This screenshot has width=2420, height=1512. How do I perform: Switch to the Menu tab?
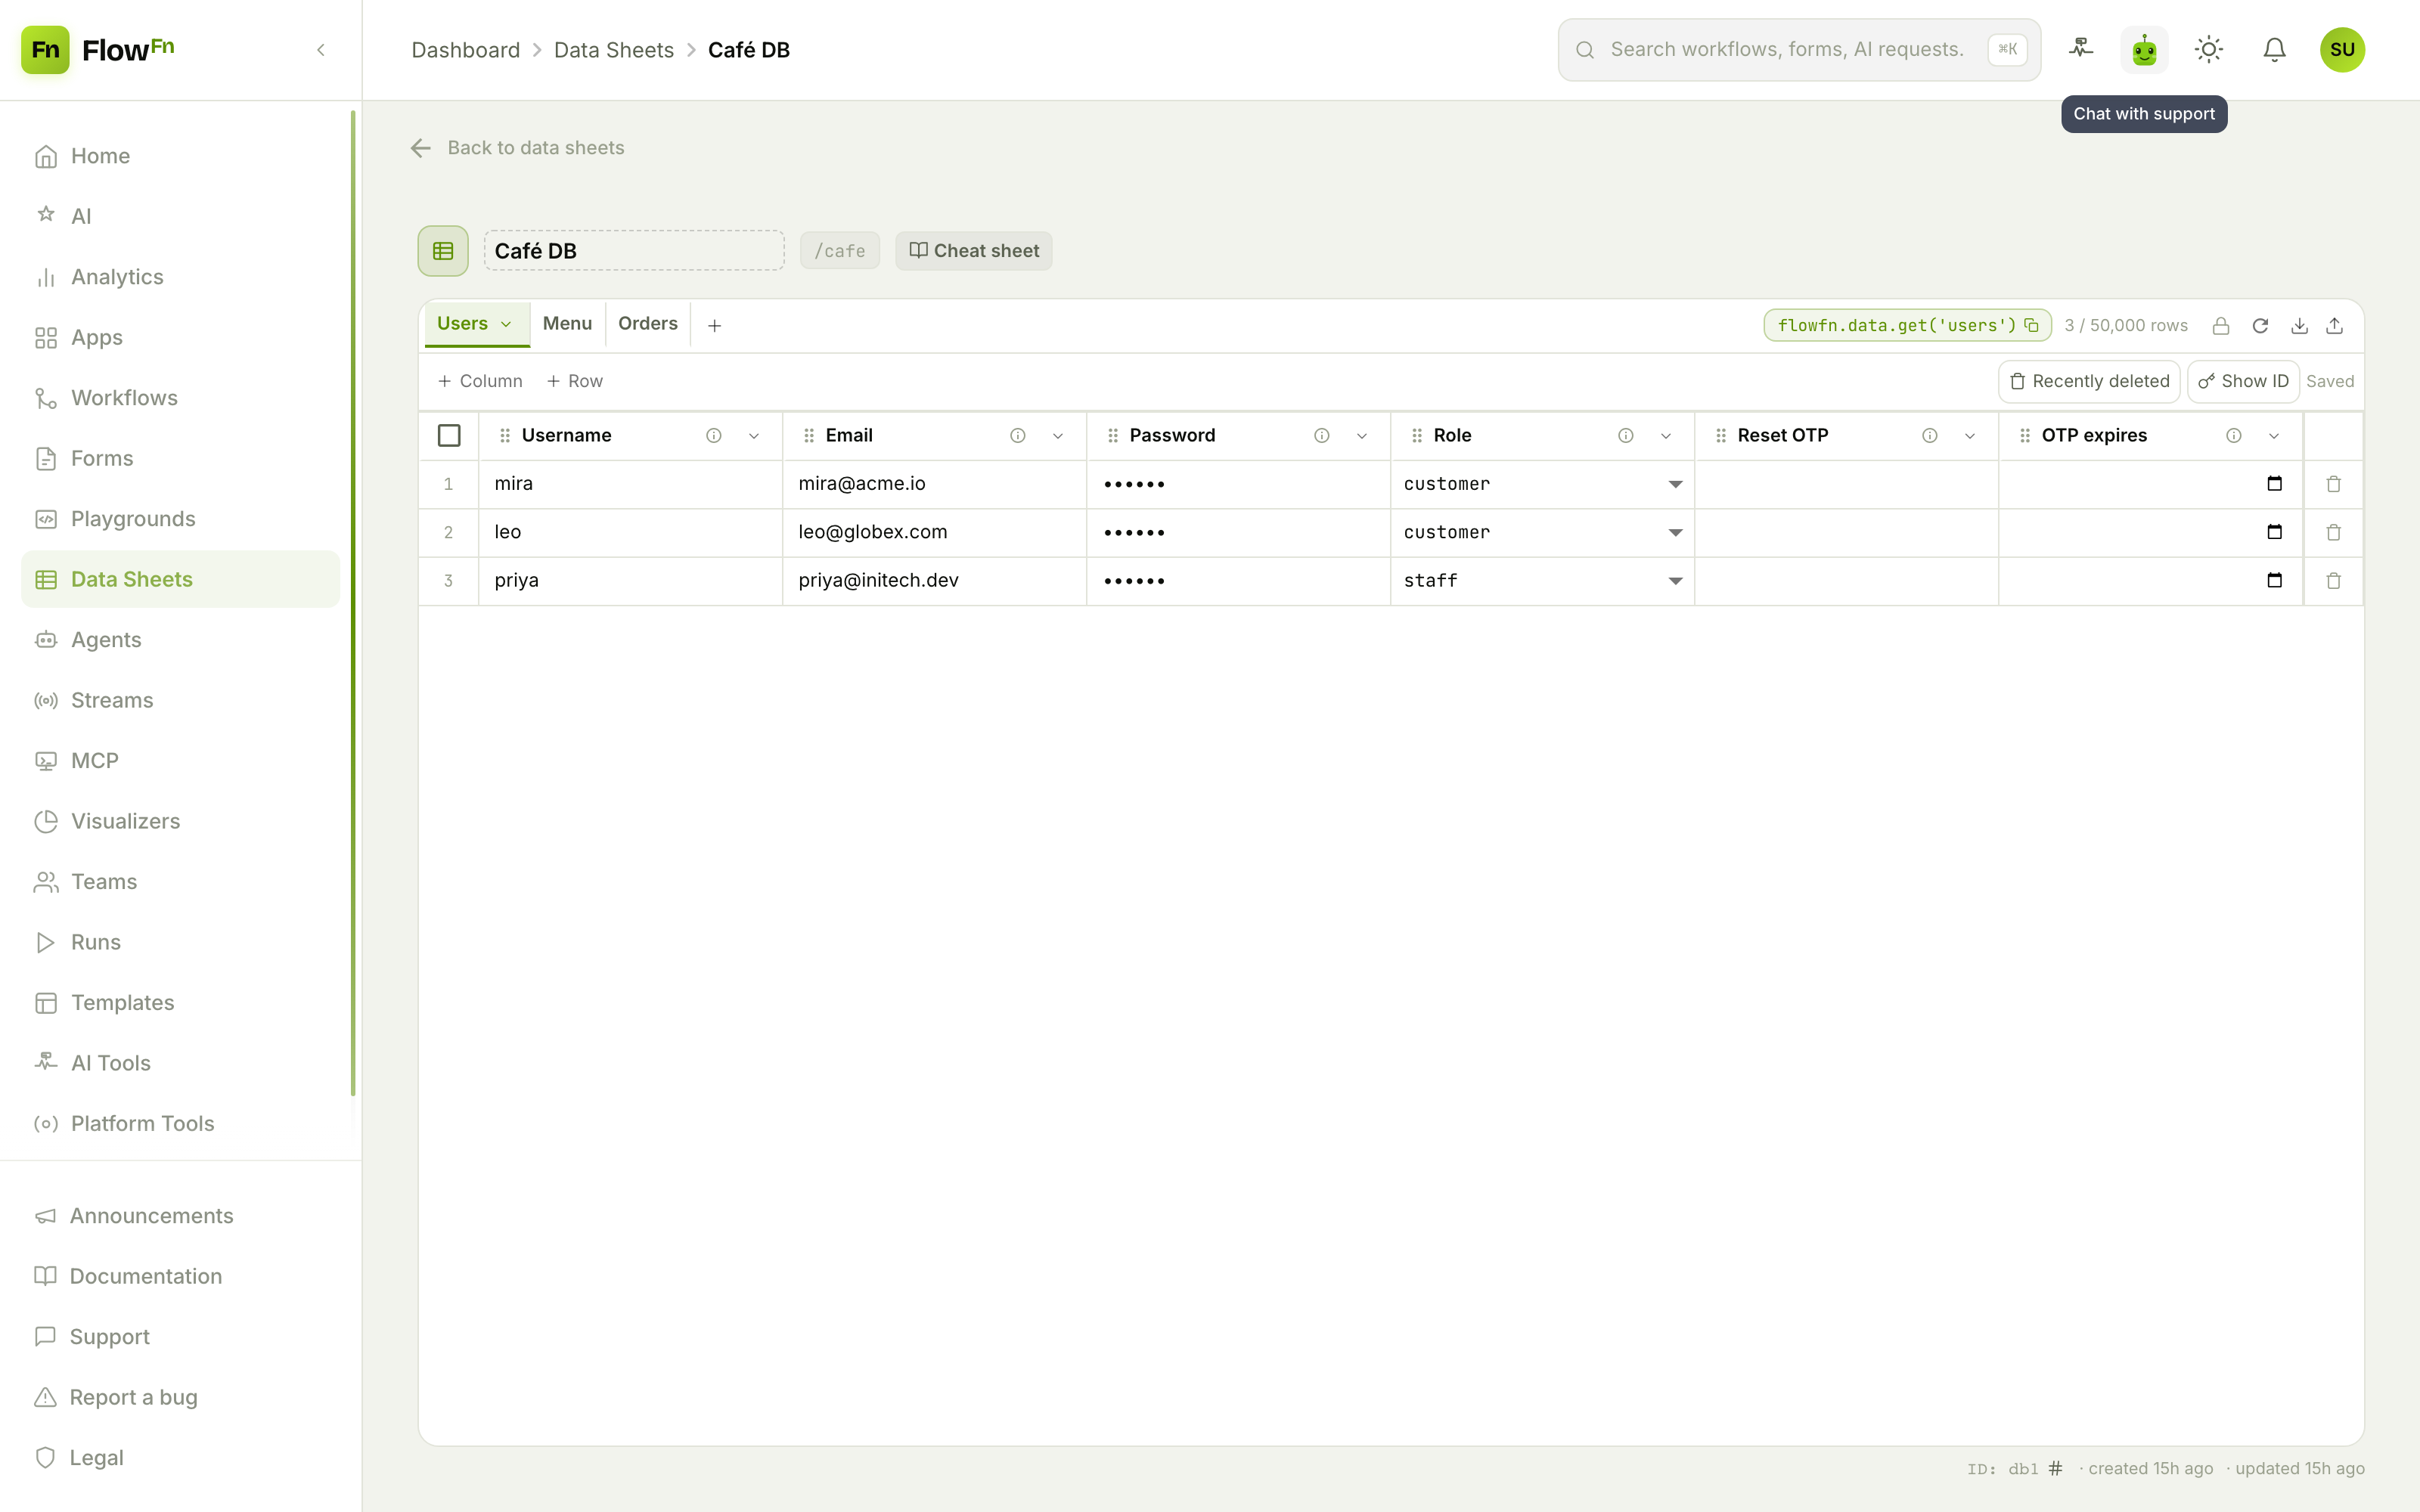(567, 324)
